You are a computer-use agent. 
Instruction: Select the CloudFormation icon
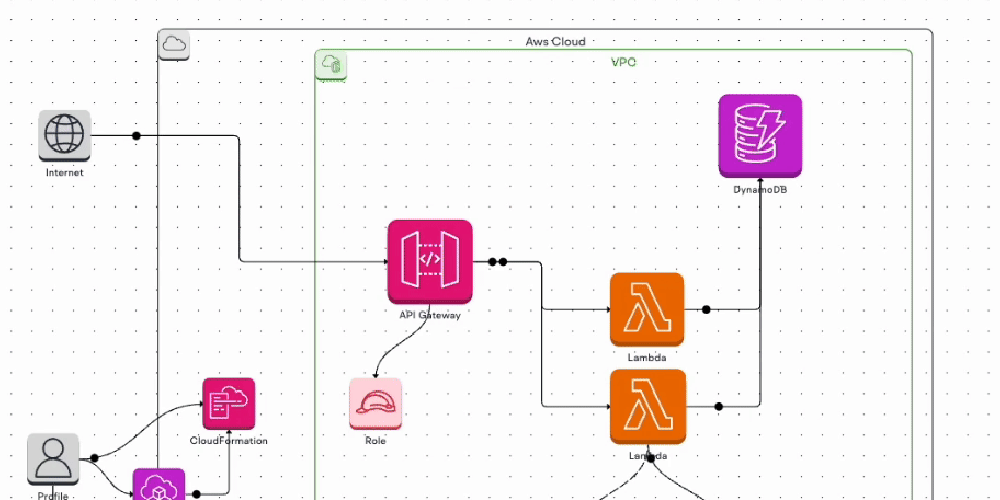pos(229,403)
